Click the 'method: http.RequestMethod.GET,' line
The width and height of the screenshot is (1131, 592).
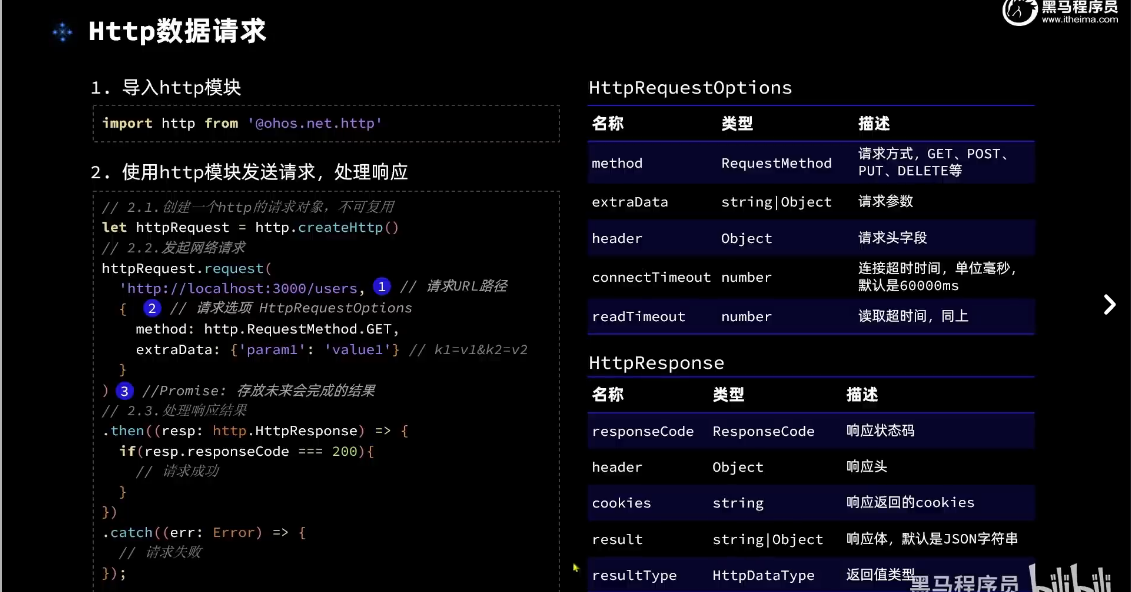click(267, 330)
